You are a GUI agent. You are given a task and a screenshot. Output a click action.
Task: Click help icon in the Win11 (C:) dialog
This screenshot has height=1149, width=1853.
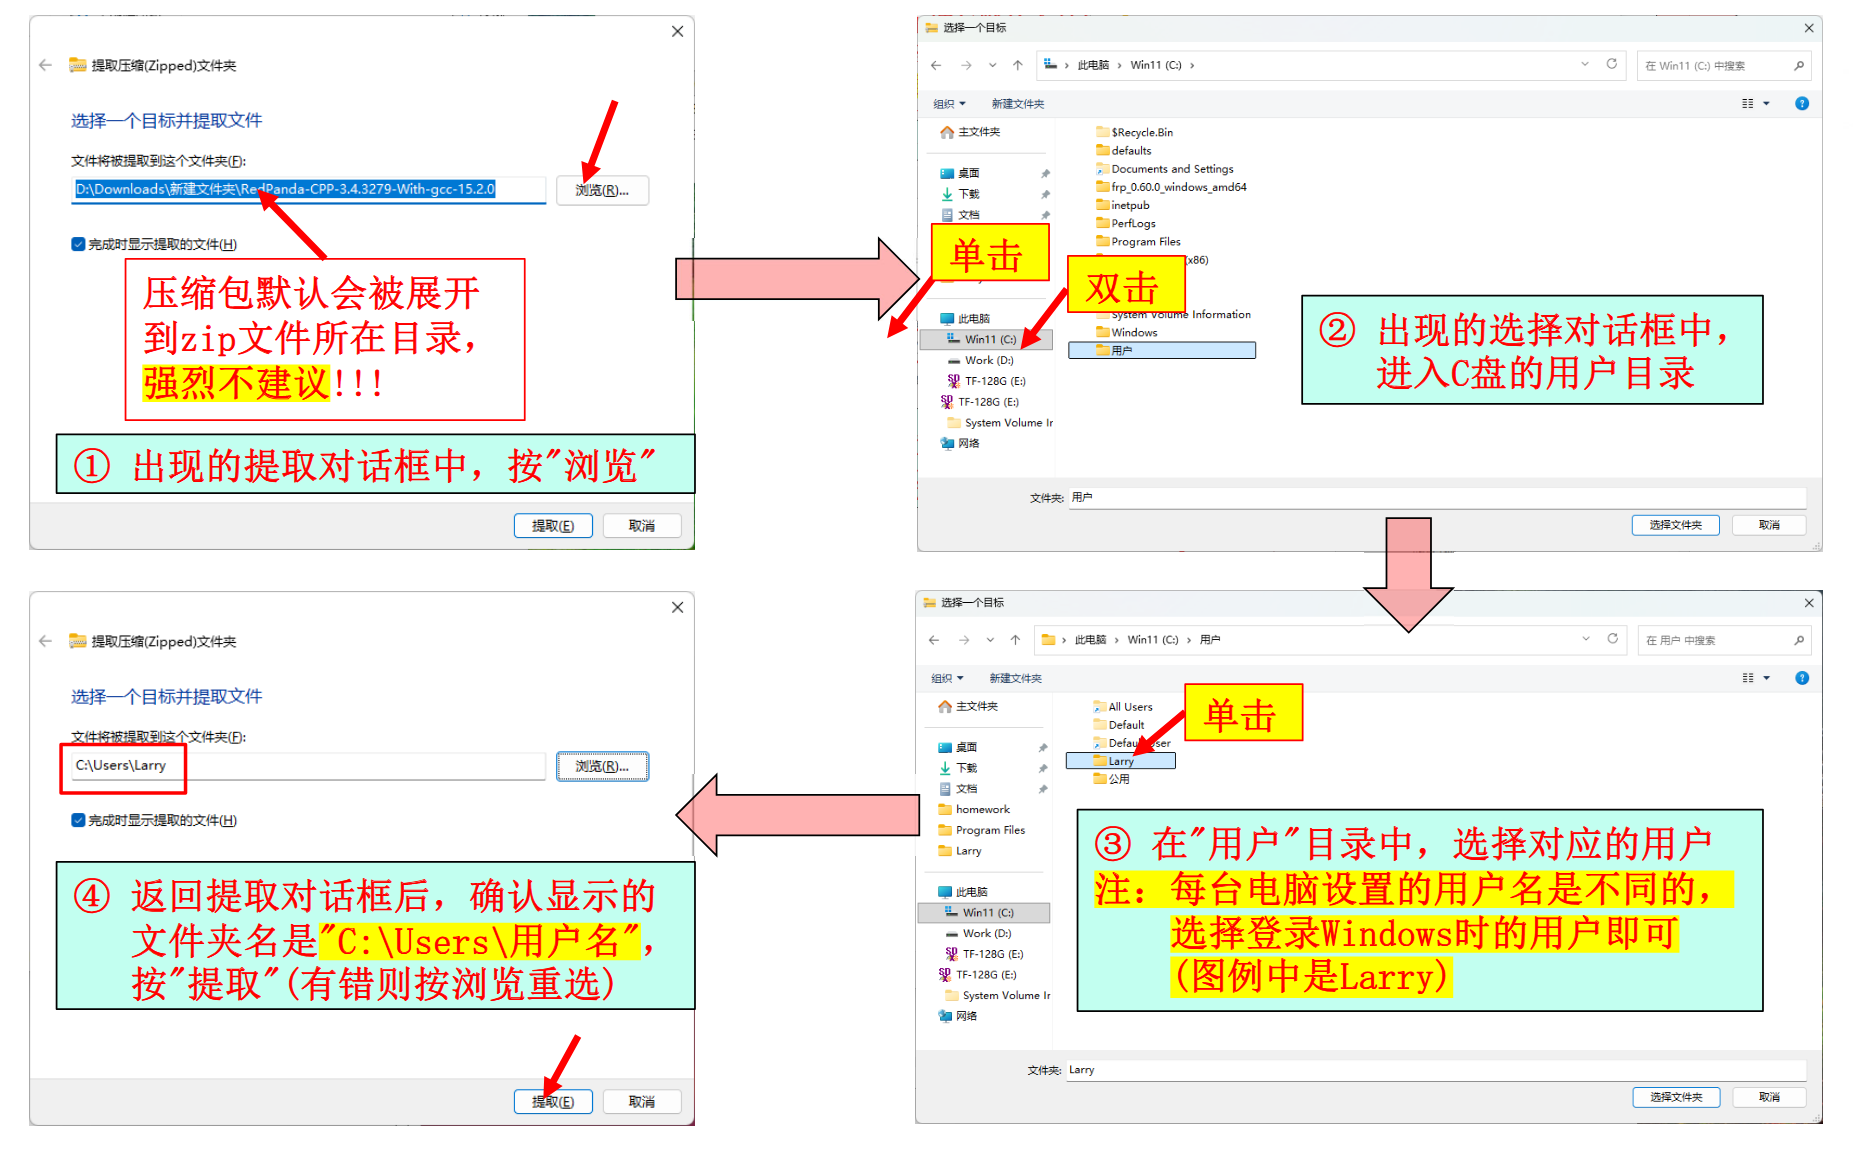click(1801, 104)
